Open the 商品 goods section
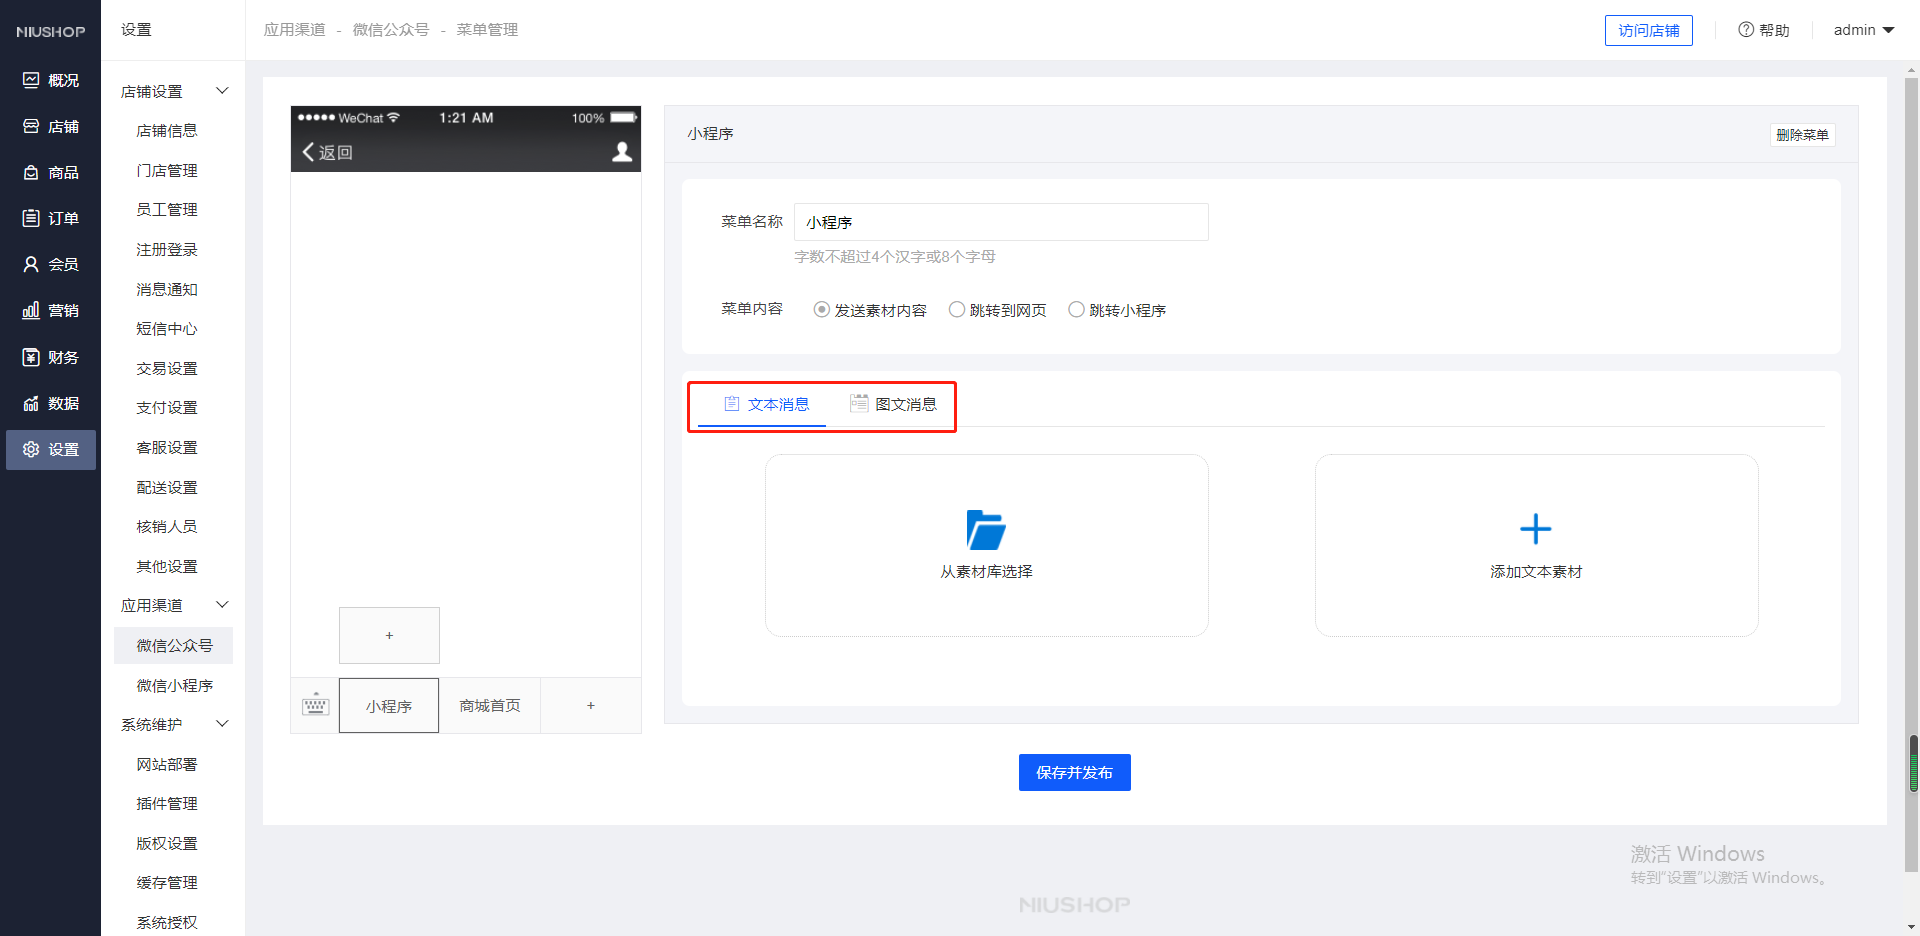1920x936 pixels. 51,173
